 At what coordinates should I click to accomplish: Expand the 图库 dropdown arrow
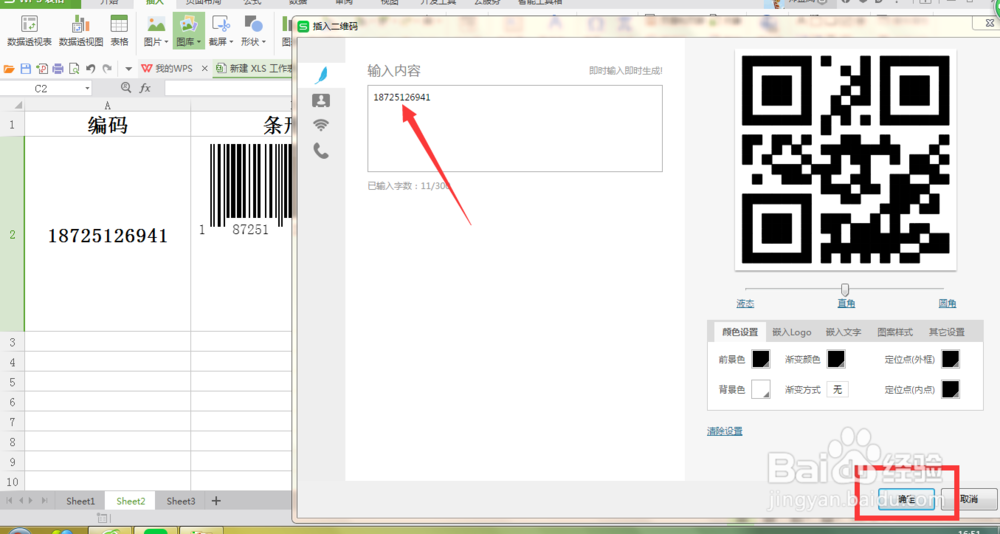[x=199, y=42]
